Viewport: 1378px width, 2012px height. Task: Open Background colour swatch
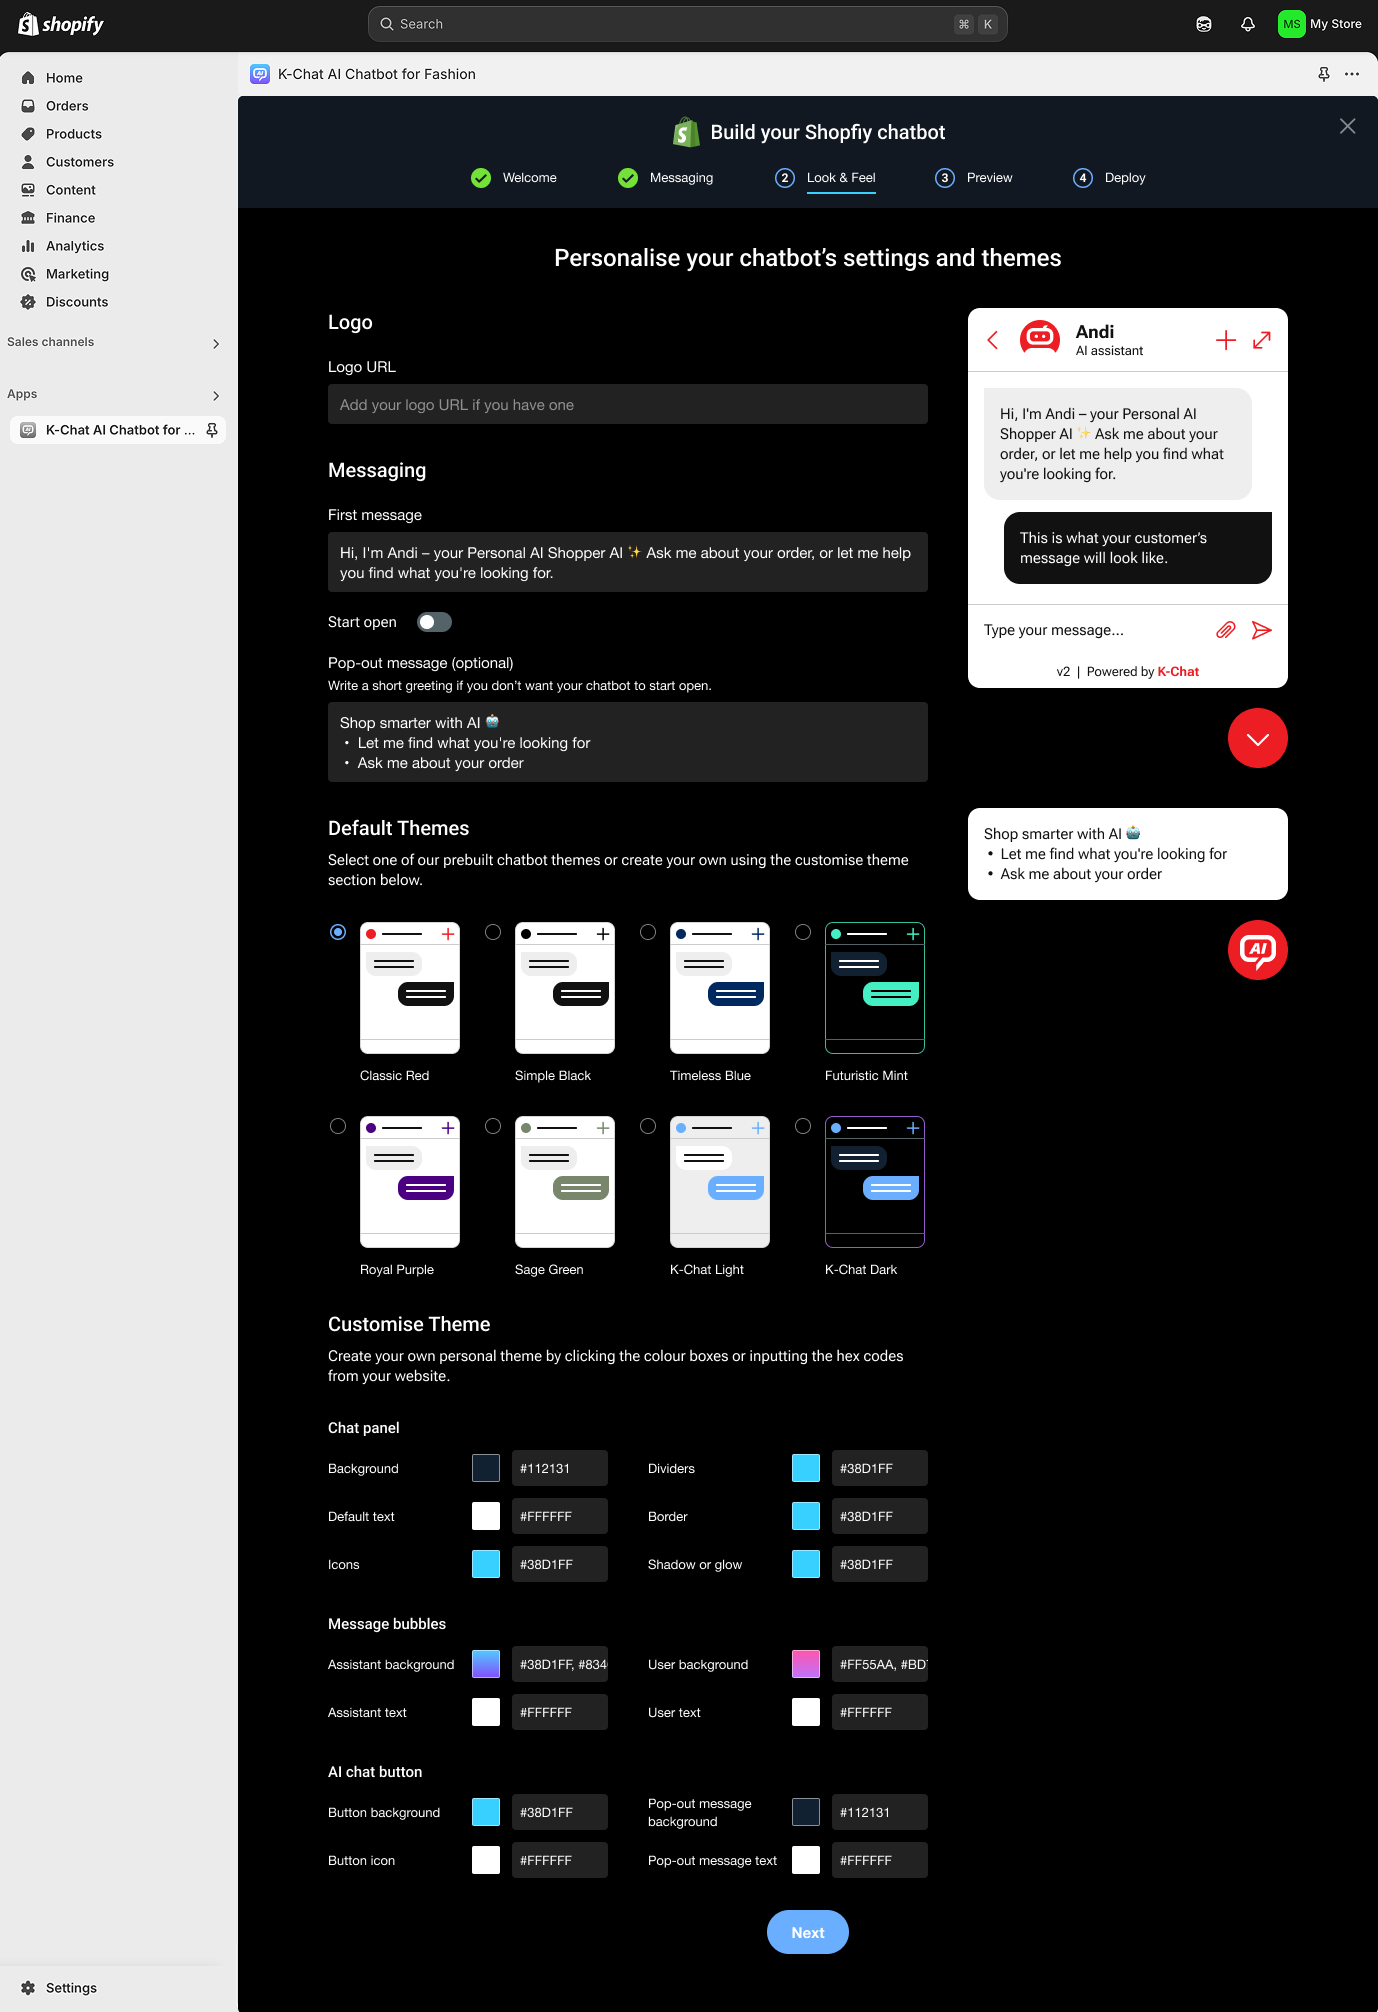click(x=486, y=1468)
